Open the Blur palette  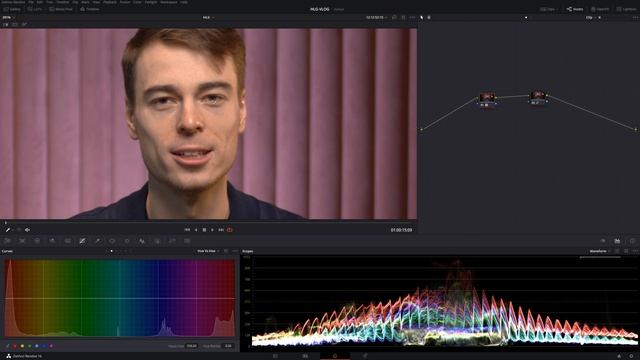[142, 241]
